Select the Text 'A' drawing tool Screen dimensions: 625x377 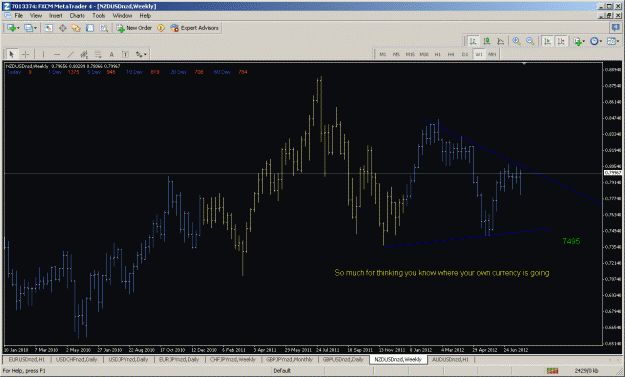coord(112,54)
